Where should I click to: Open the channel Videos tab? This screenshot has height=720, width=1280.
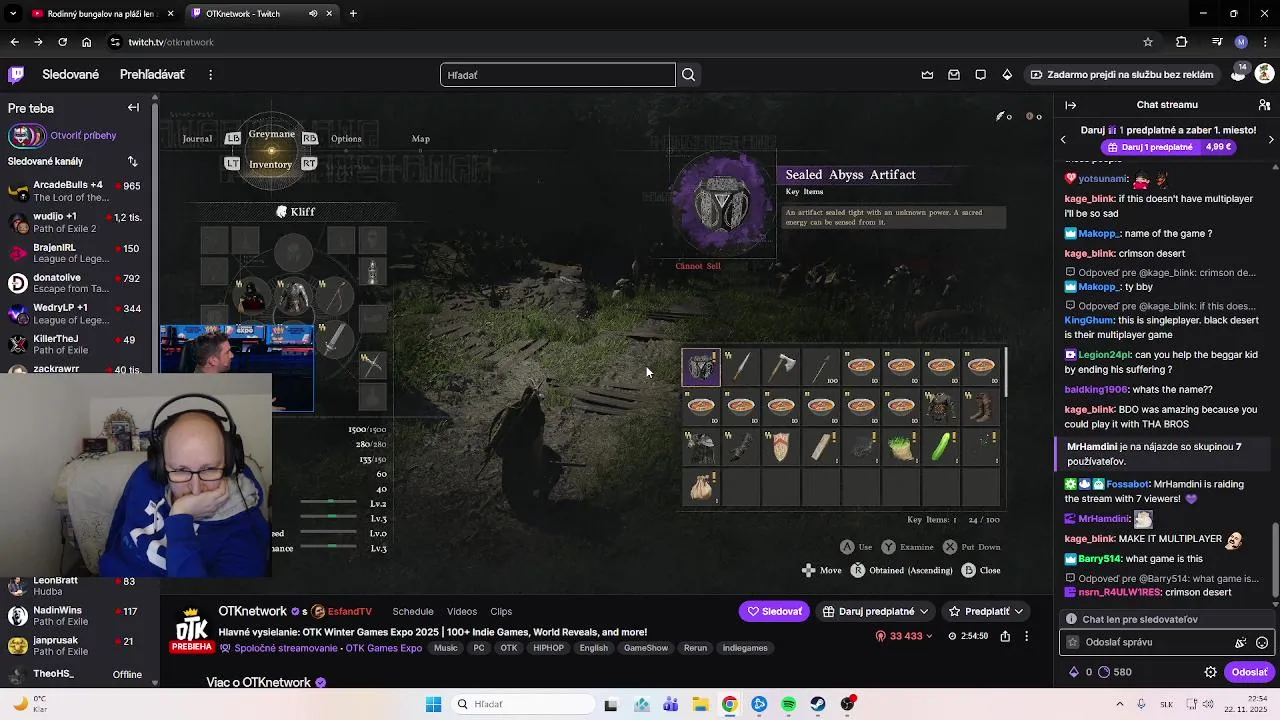coord(462,611)
